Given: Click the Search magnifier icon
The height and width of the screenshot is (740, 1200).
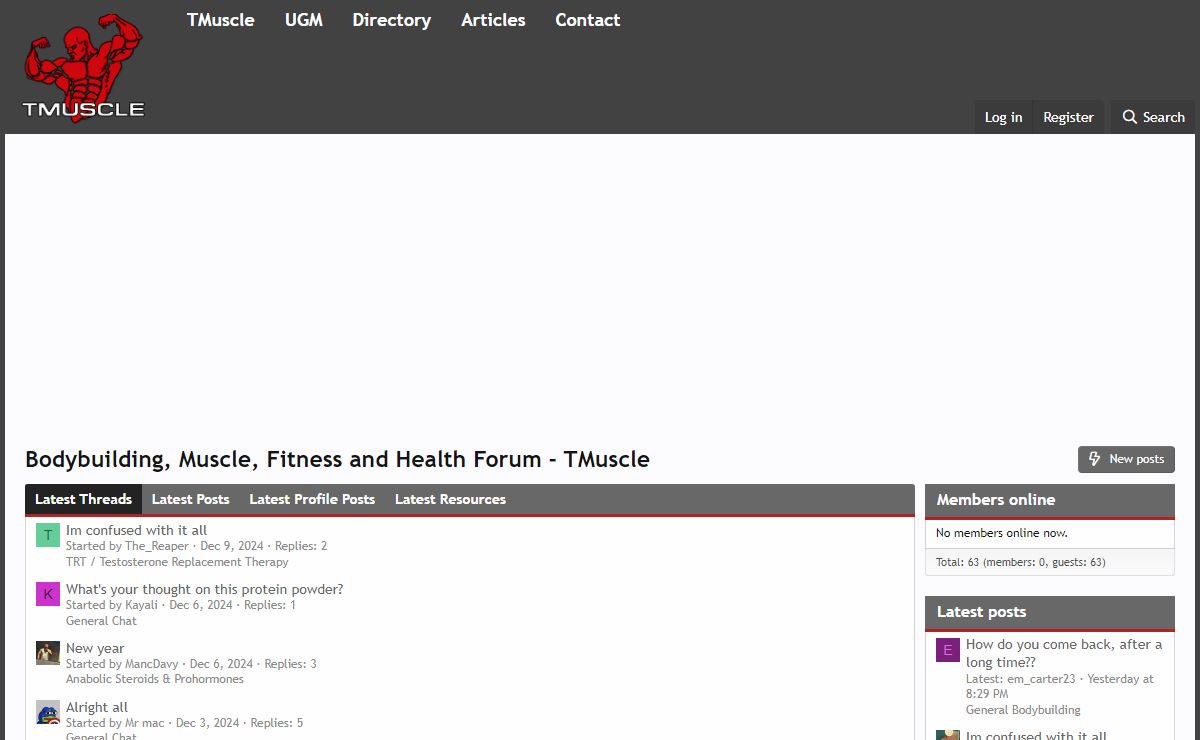Looking at the screenshot, I should point(1130,117).
